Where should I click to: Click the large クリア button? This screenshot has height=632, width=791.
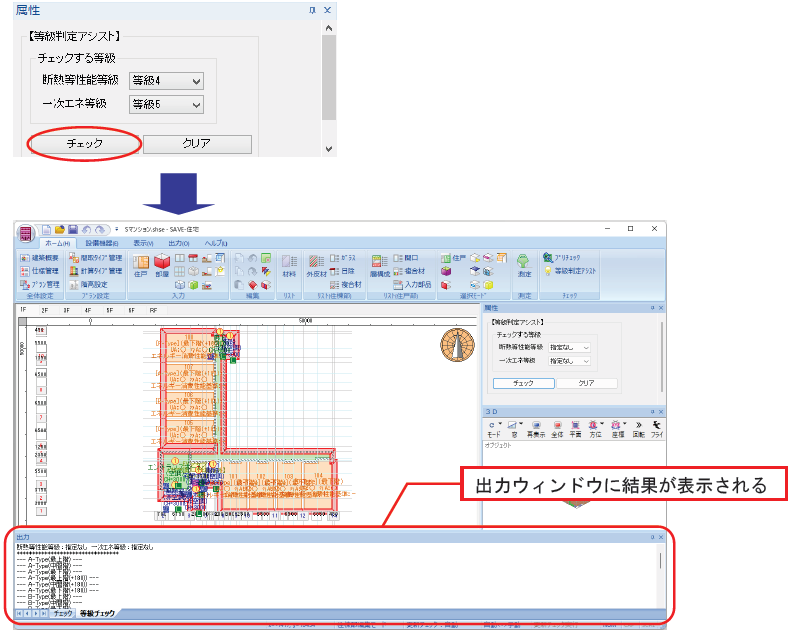pos(197,144)
